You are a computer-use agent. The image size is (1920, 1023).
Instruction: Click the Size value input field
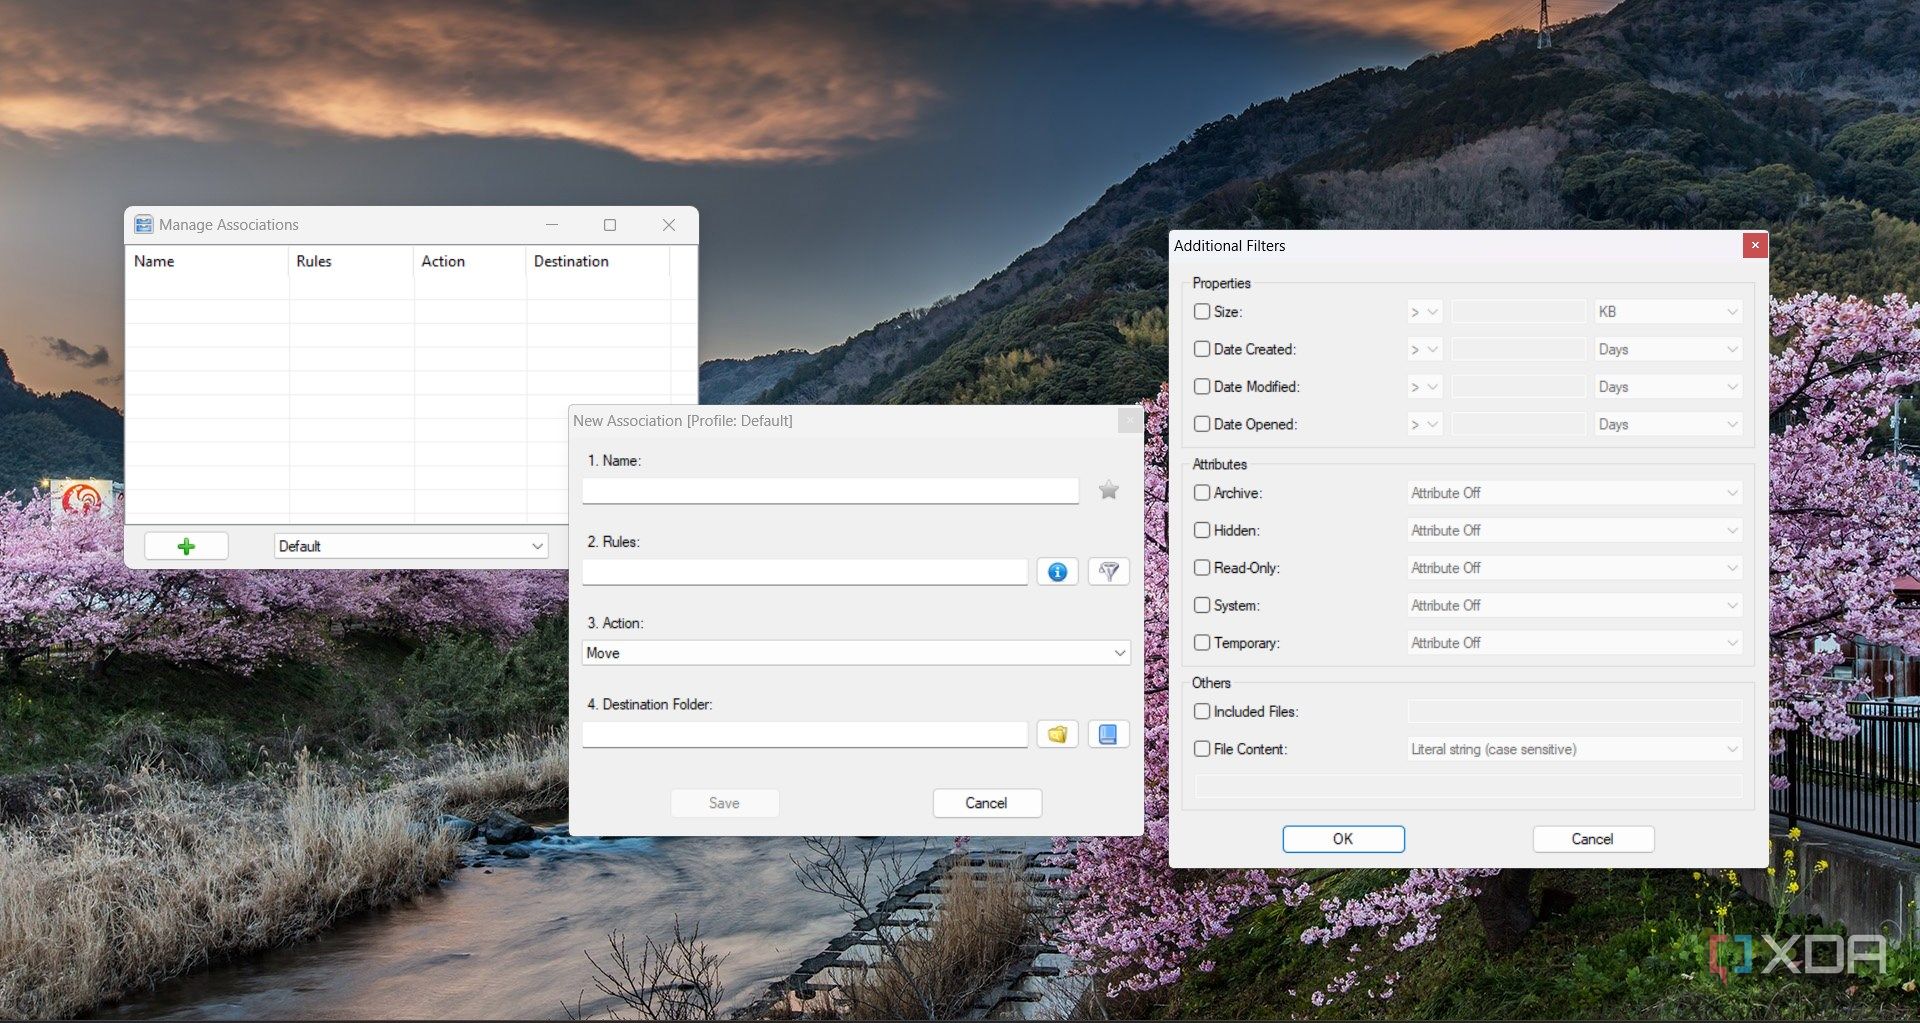coord(1518,312)
